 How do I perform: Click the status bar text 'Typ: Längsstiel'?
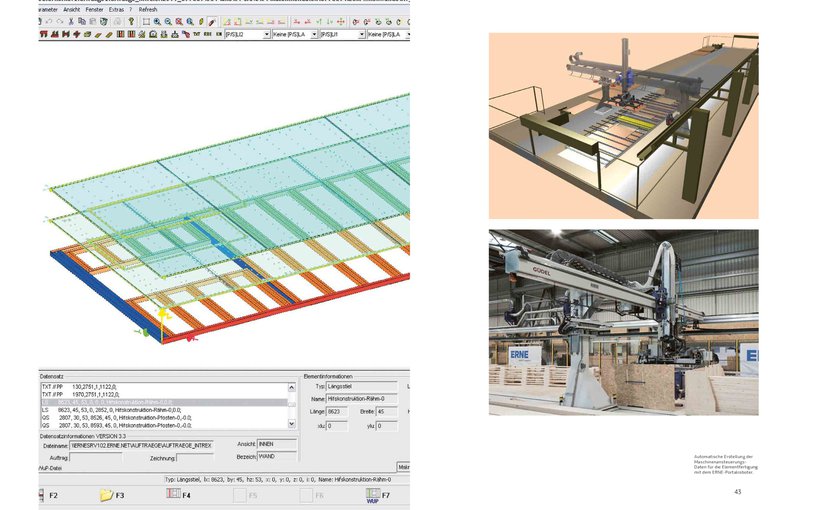(x=184, y=480)
